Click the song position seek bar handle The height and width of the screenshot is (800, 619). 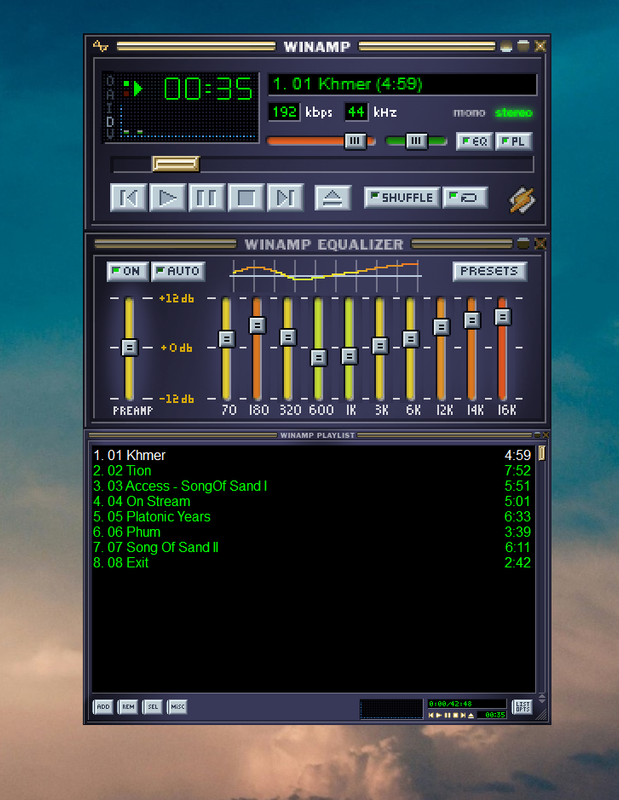(176, 164)
